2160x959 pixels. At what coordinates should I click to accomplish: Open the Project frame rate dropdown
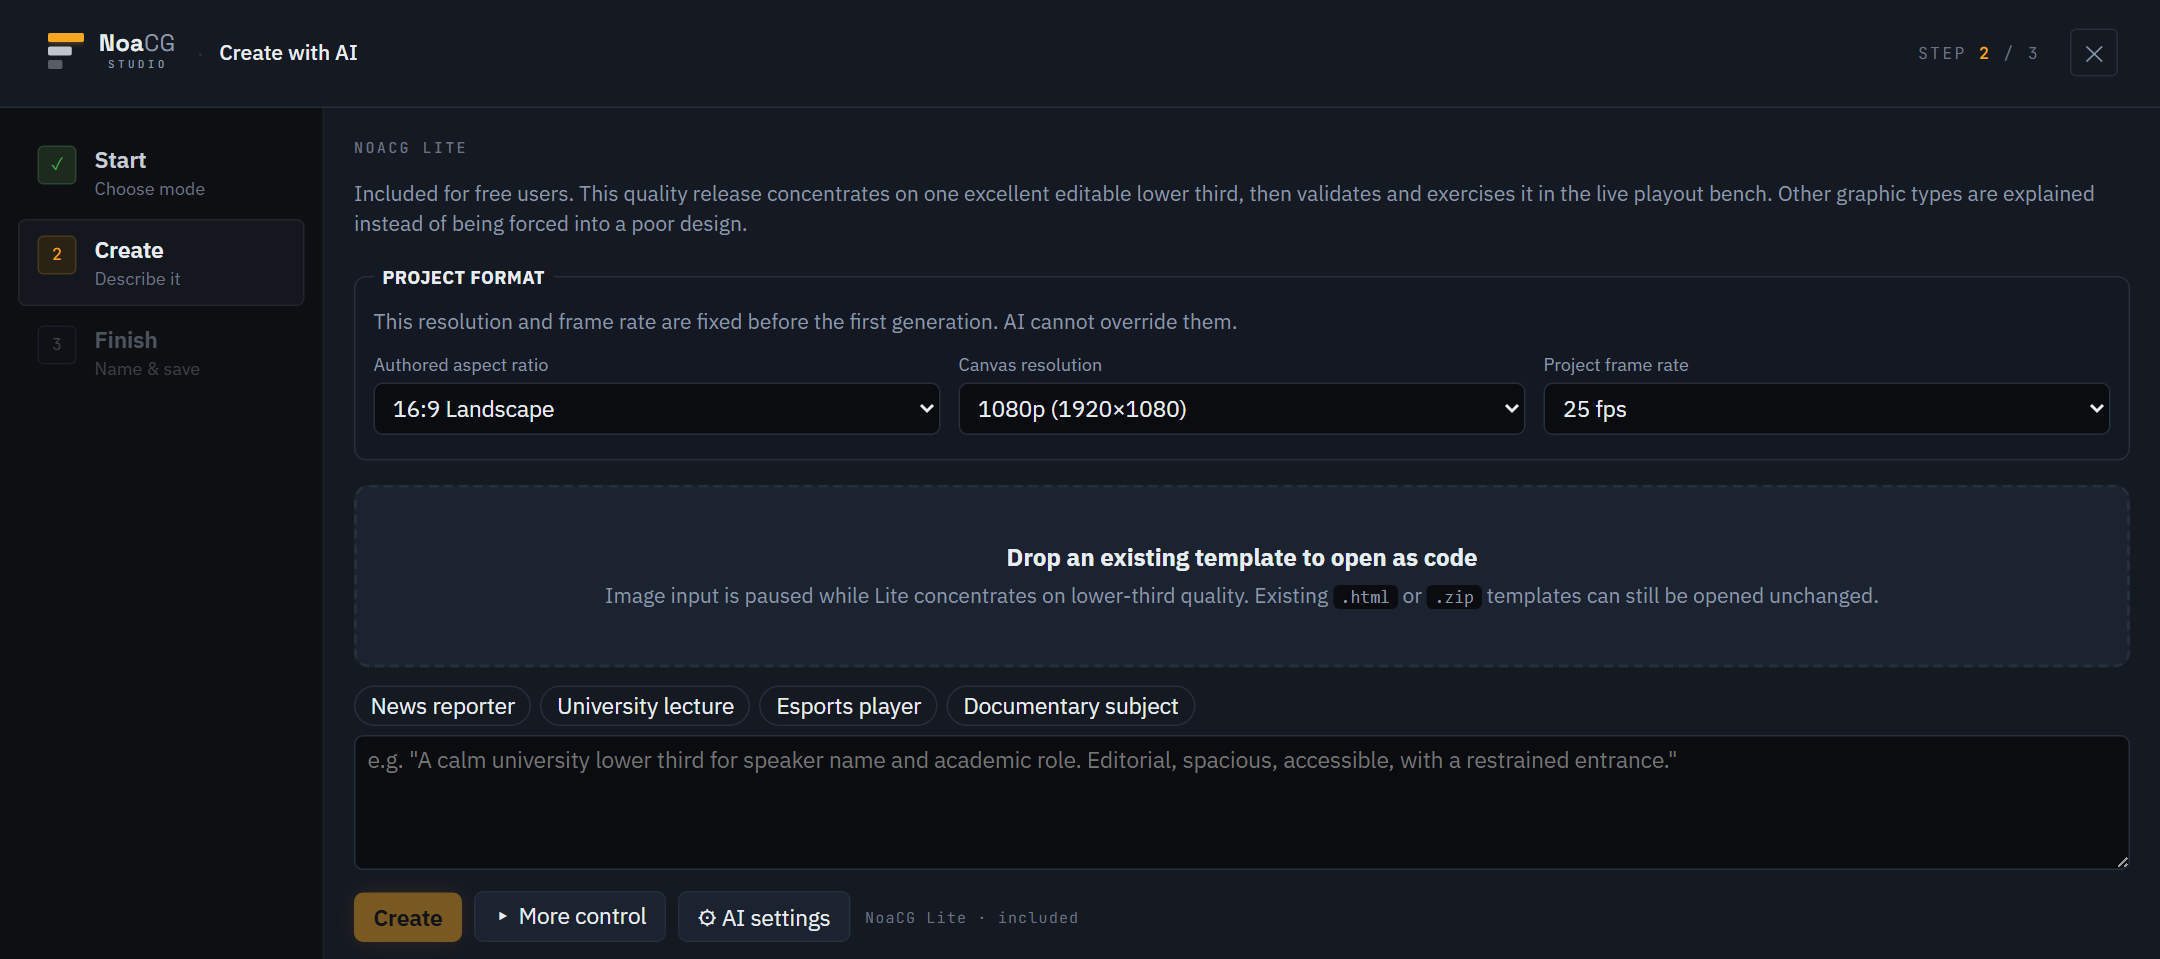click(1826, 409)
